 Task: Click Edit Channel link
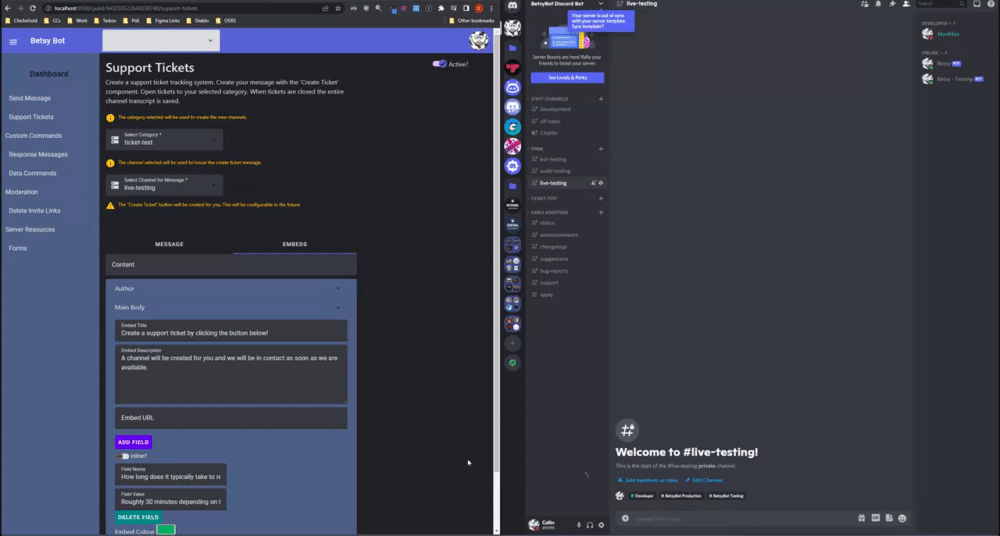point(704,480)
